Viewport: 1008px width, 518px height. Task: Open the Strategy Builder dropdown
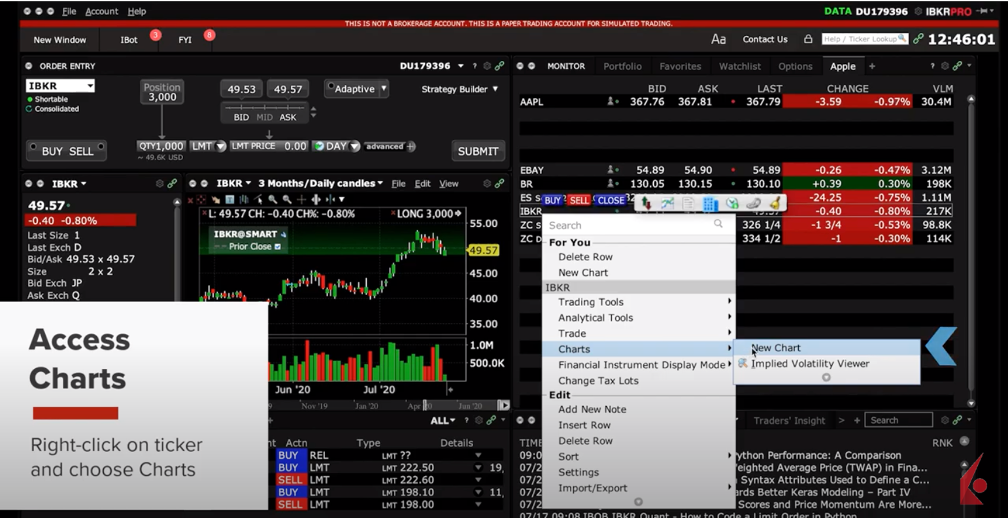click(x=460, y=89)
